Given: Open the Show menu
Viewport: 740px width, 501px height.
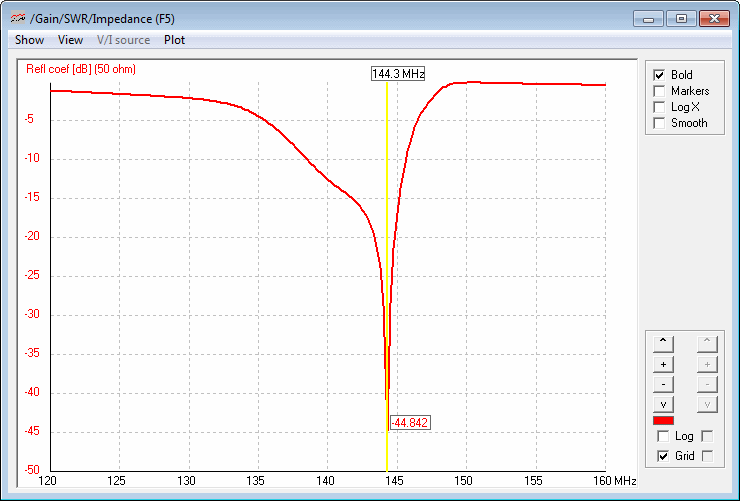Looking at the screenshot, I should click(x=29, y=40).
